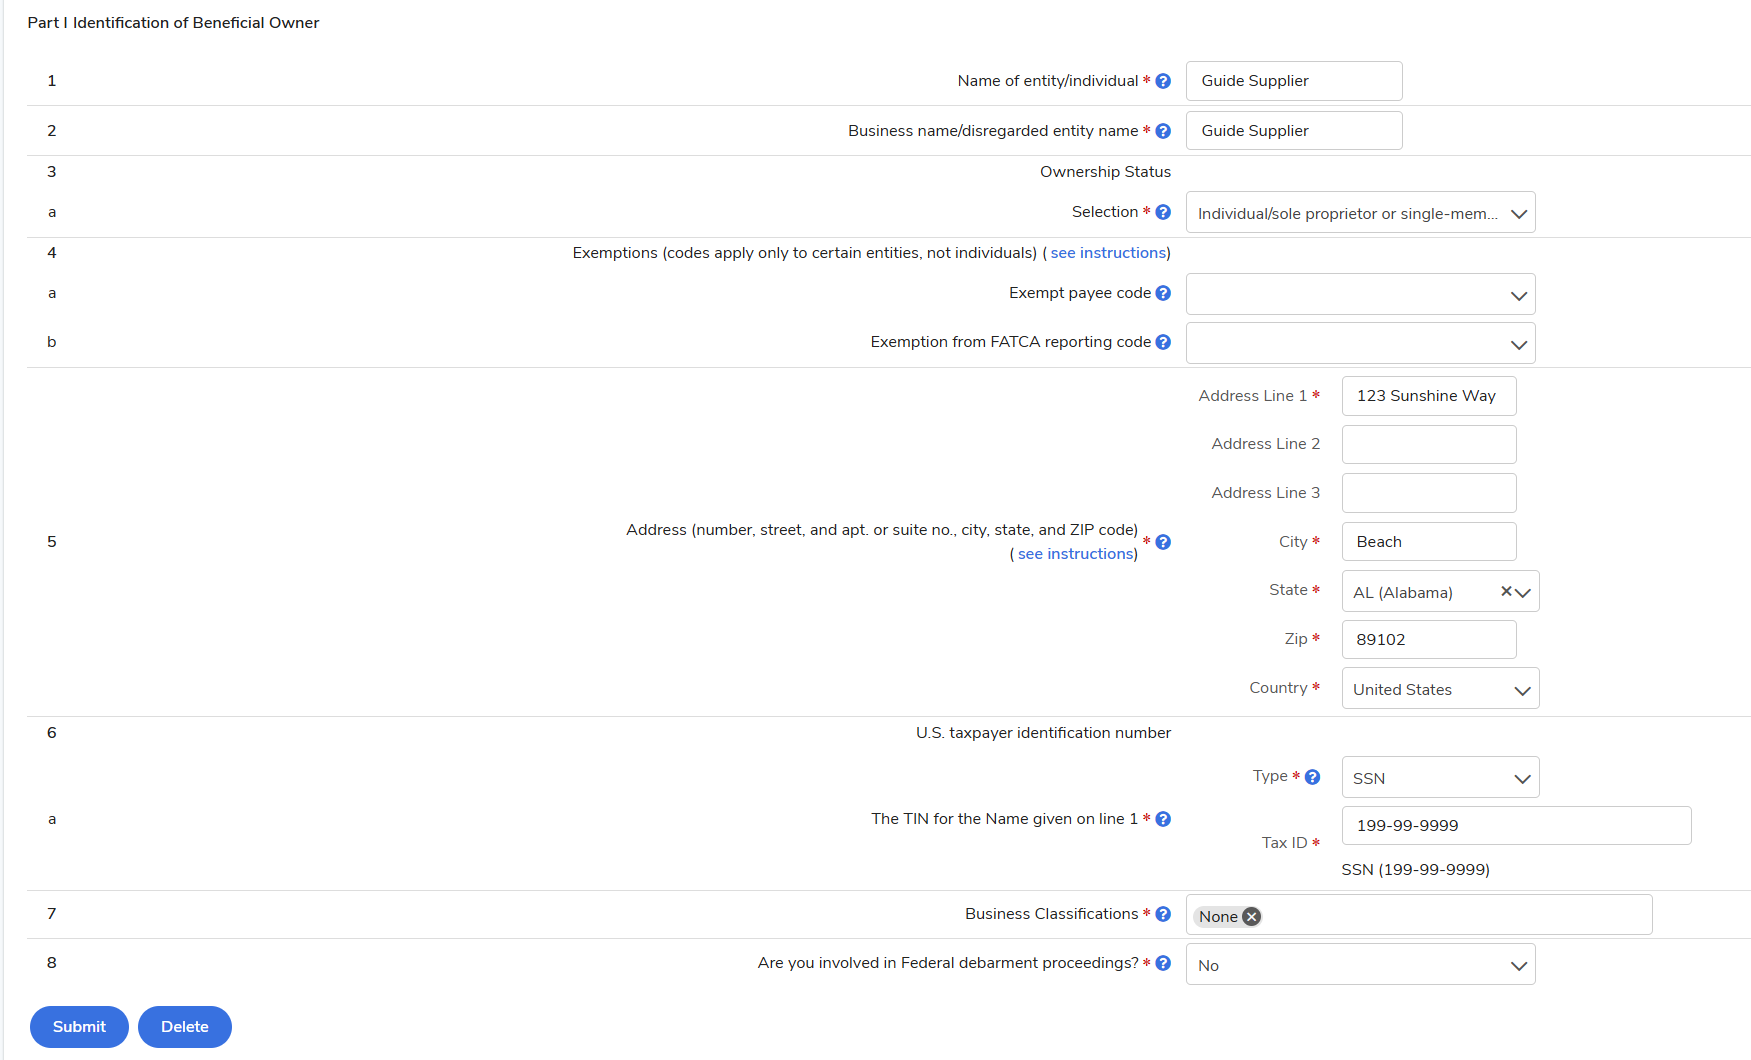Open the Federal debarment proceedings dropdown
This screenshot has height=1060, width=1751.
pyautogui.click(x=1360, y=965)
